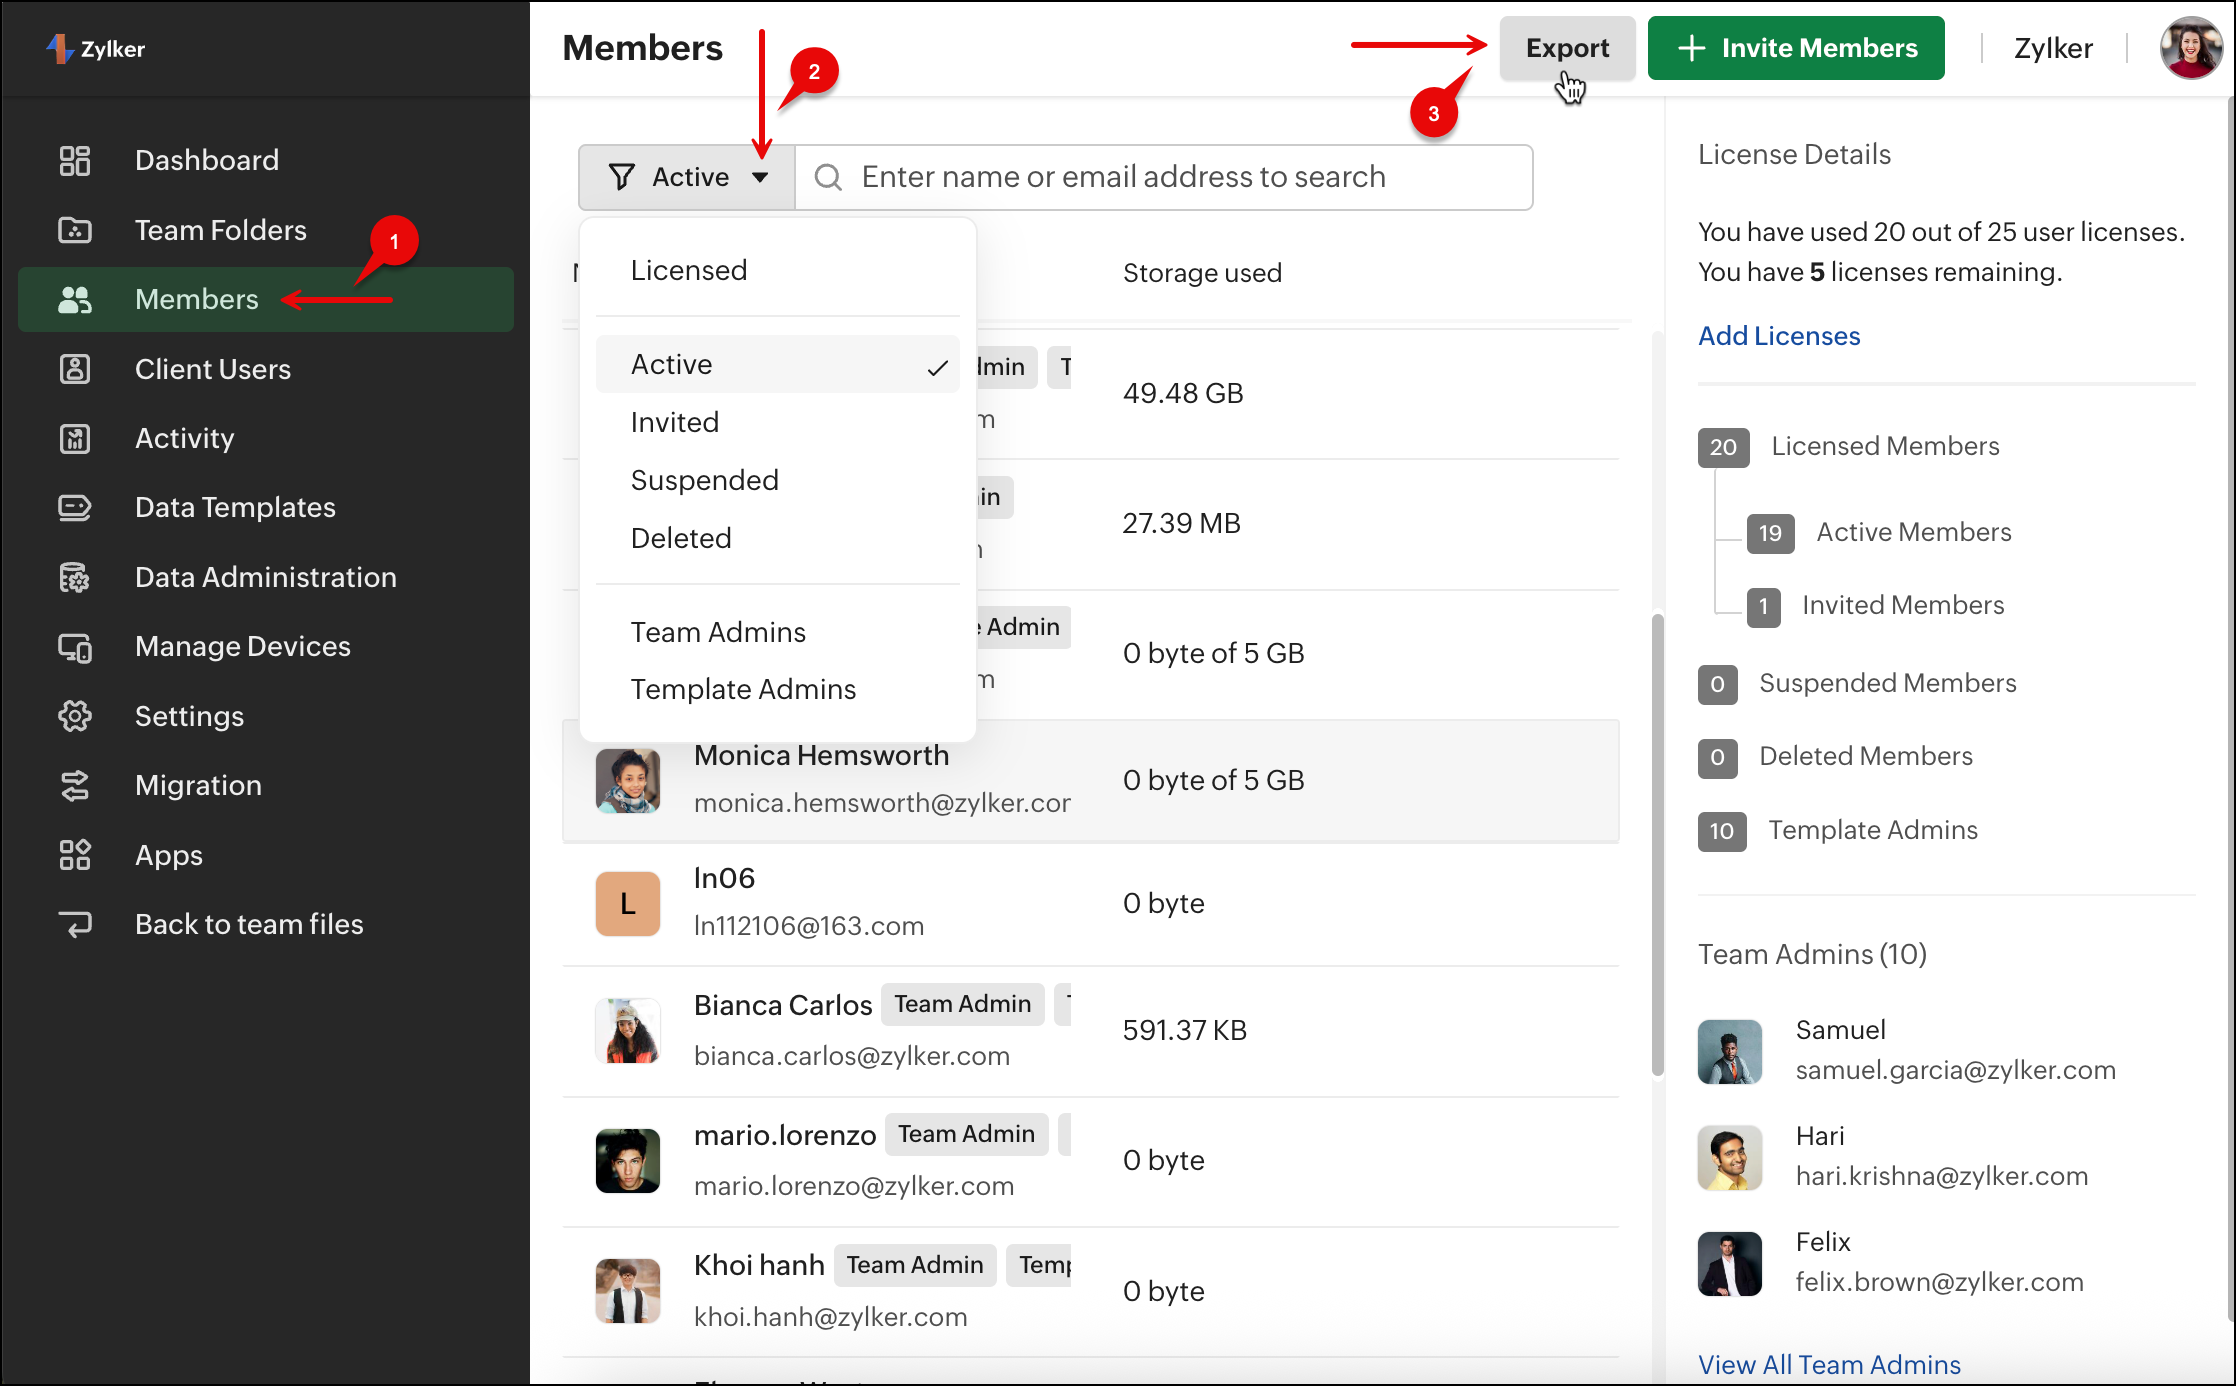Open the Active filter dropdown arrow
The height and width of the screenshot is (1386, 2236).
coord(760,177)
